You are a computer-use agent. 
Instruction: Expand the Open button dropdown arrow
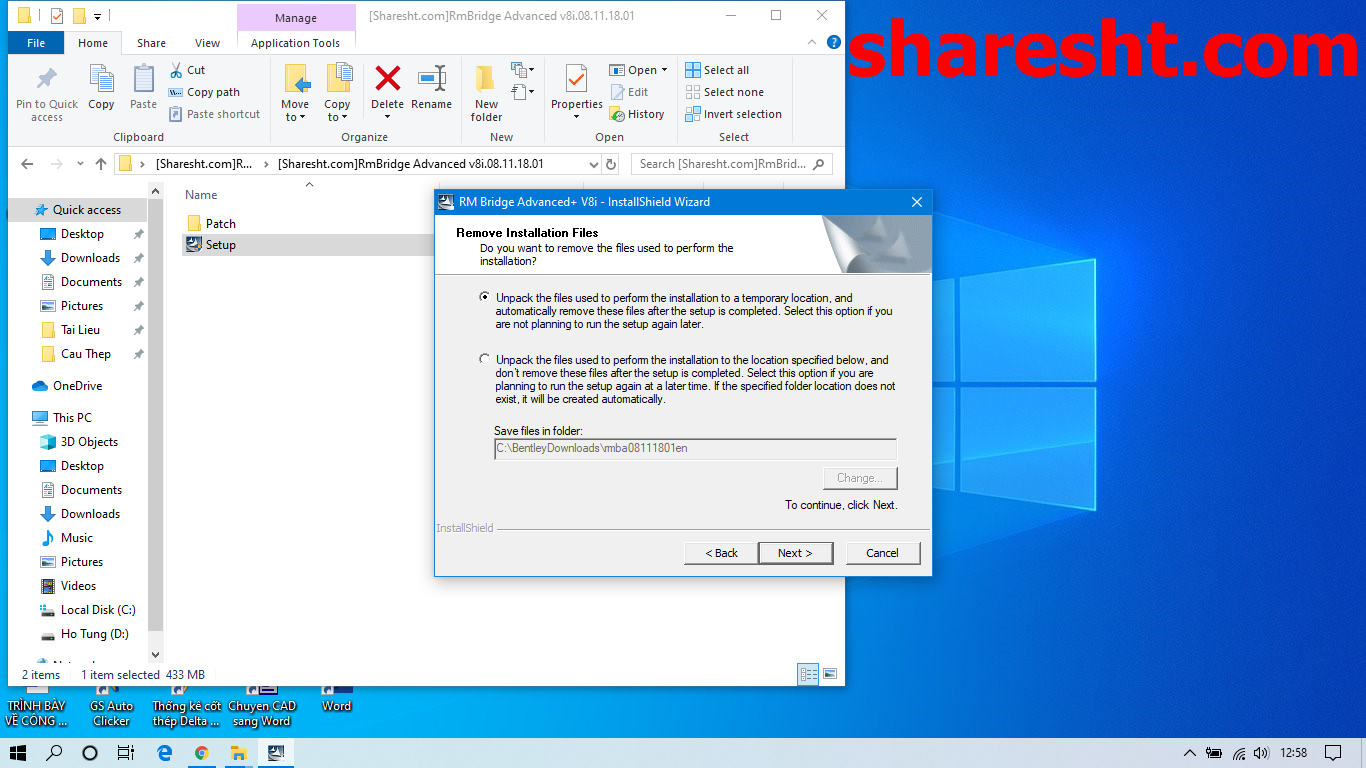(x=665, y=70)
